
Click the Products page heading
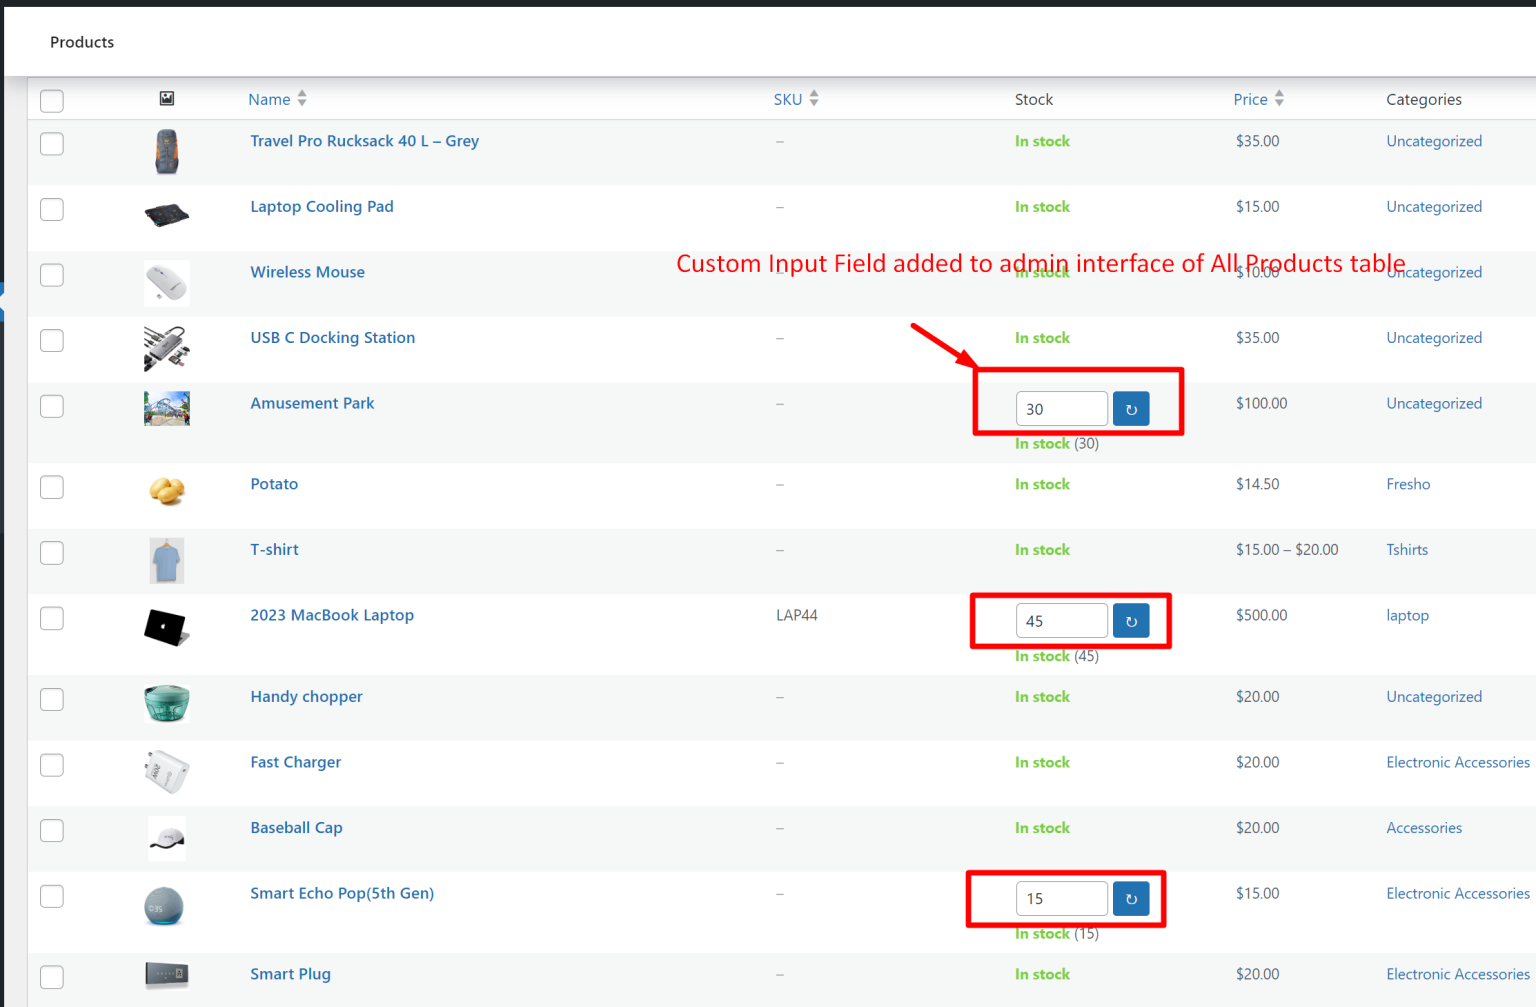[82, 42]
